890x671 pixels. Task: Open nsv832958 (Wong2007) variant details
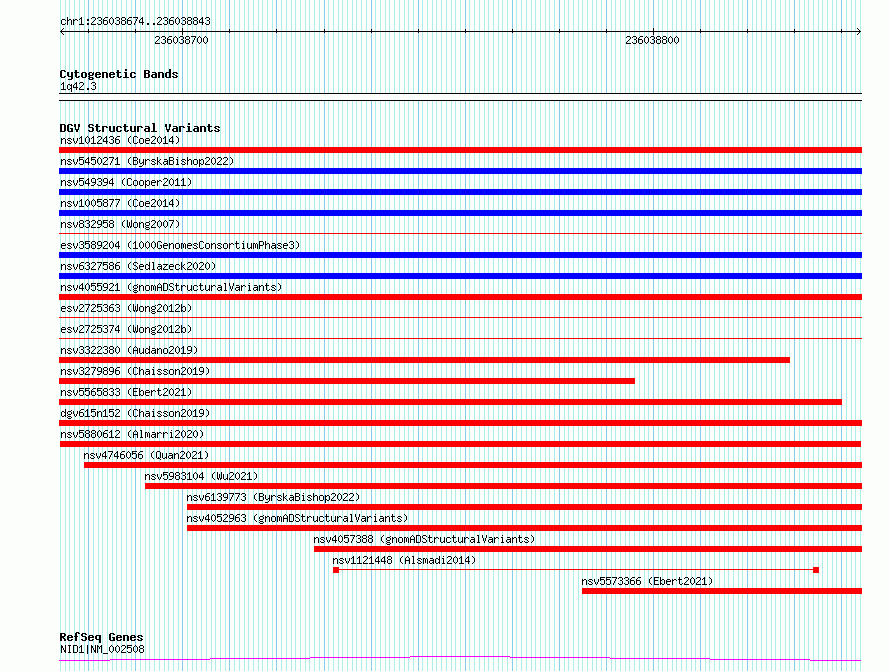tap(120, 224)
